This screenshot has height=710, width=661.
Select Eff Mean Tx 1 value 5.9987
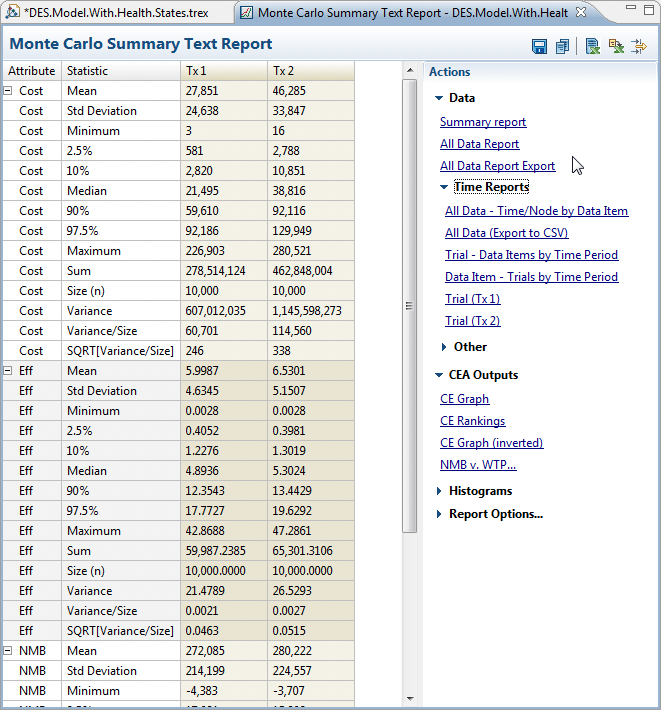pos(224,371)
